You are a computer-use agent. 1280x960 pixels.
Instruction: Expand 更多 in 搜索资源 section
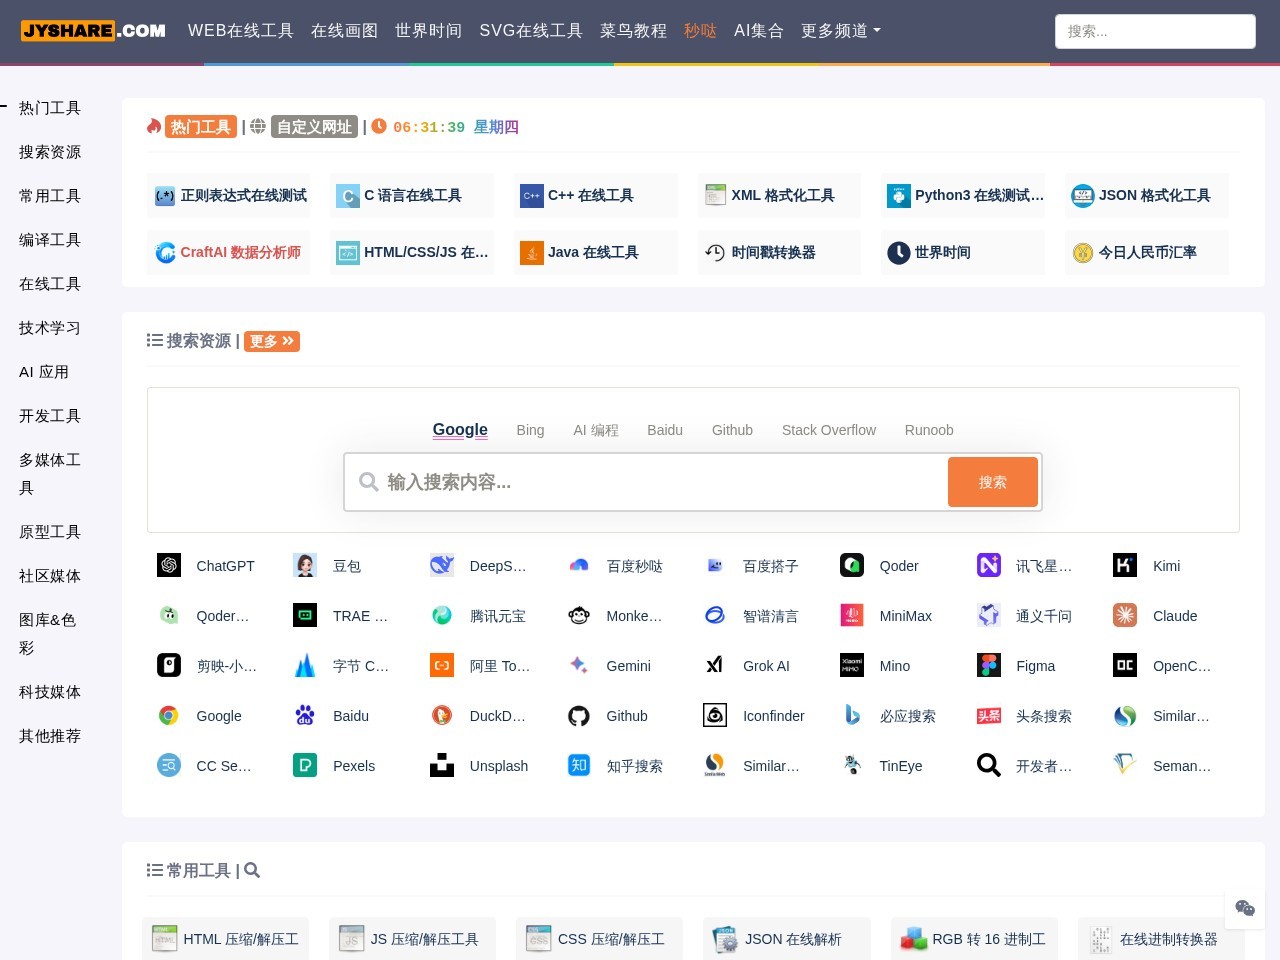(x=272, y=341)
